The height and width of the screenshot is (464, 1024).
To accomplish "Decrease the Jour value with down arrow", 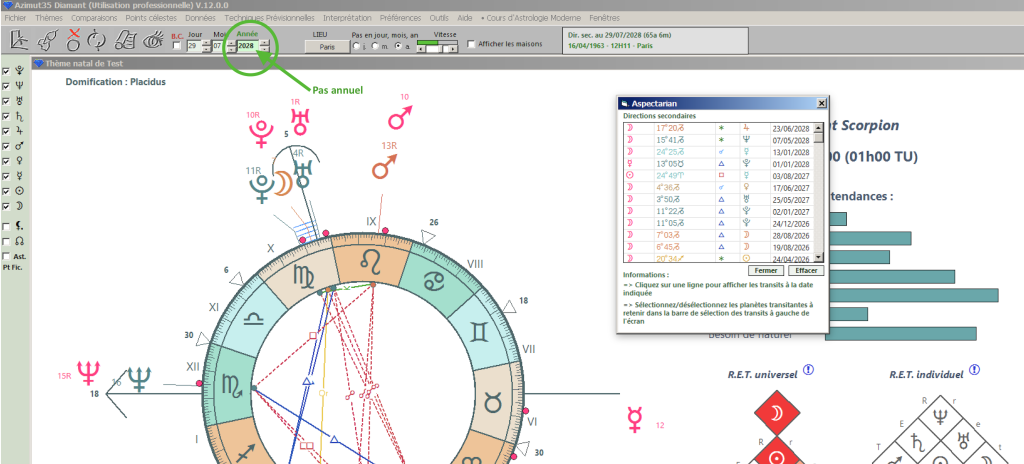I will click(206, 49).
